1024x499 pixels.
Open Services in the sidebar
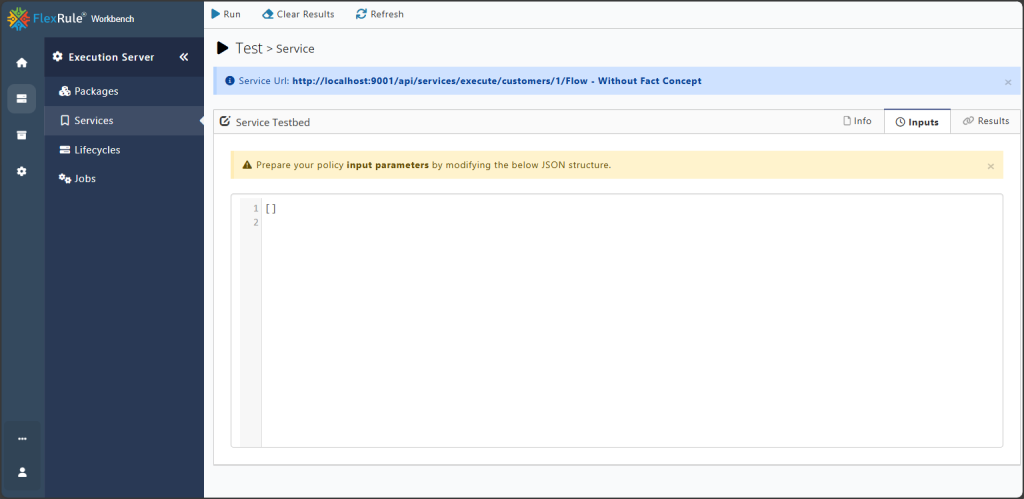pyautogui.click(x=124, y=120)
